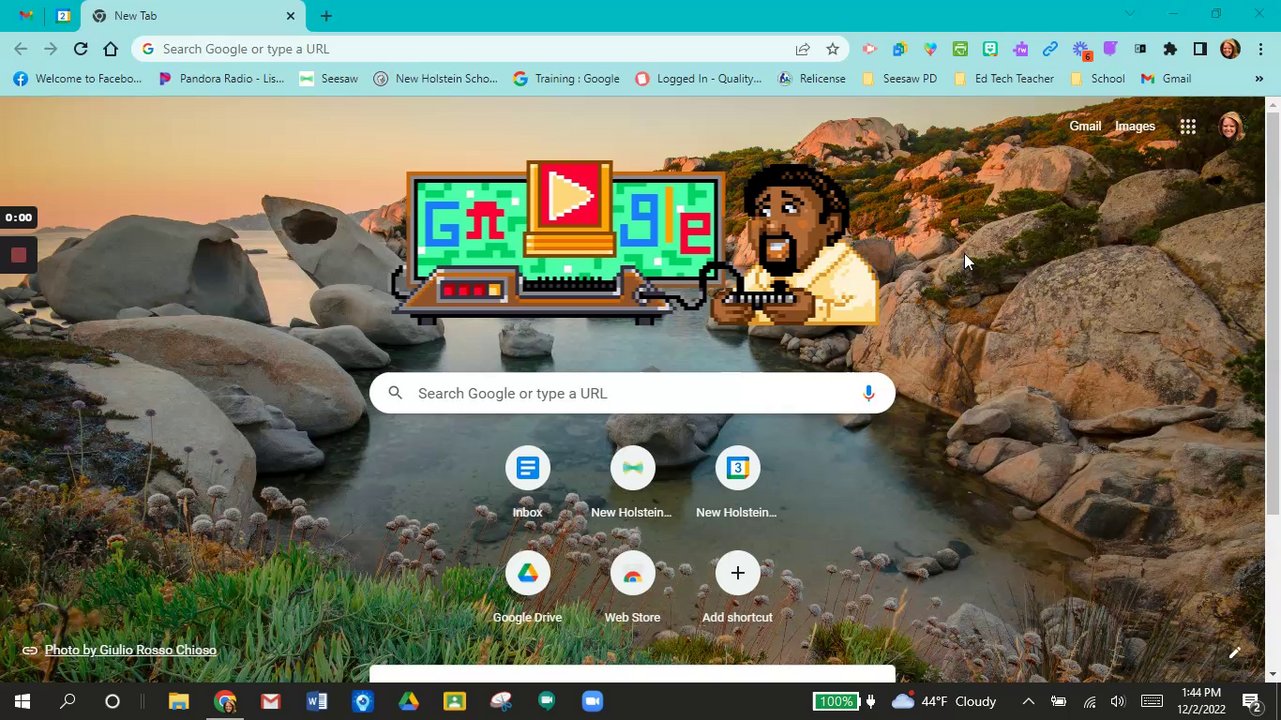Open the extension showing badge number 6

[1080, 49]
